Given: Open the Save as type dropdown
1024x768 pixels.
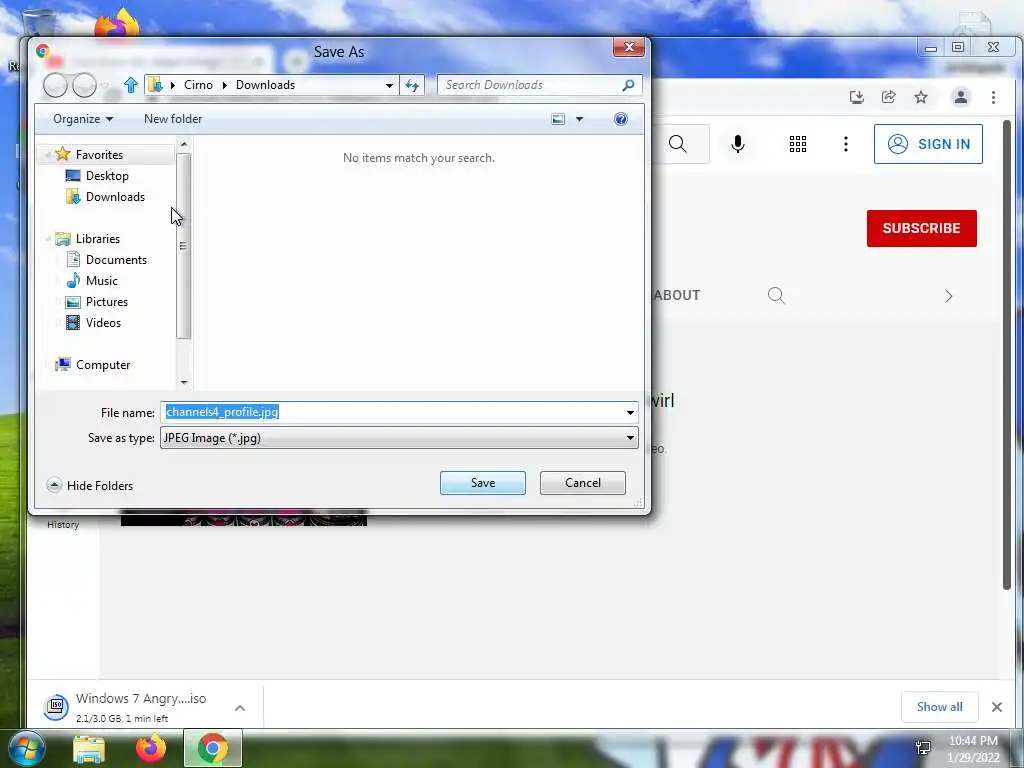Looking at the screenshot, I should 399,438.
